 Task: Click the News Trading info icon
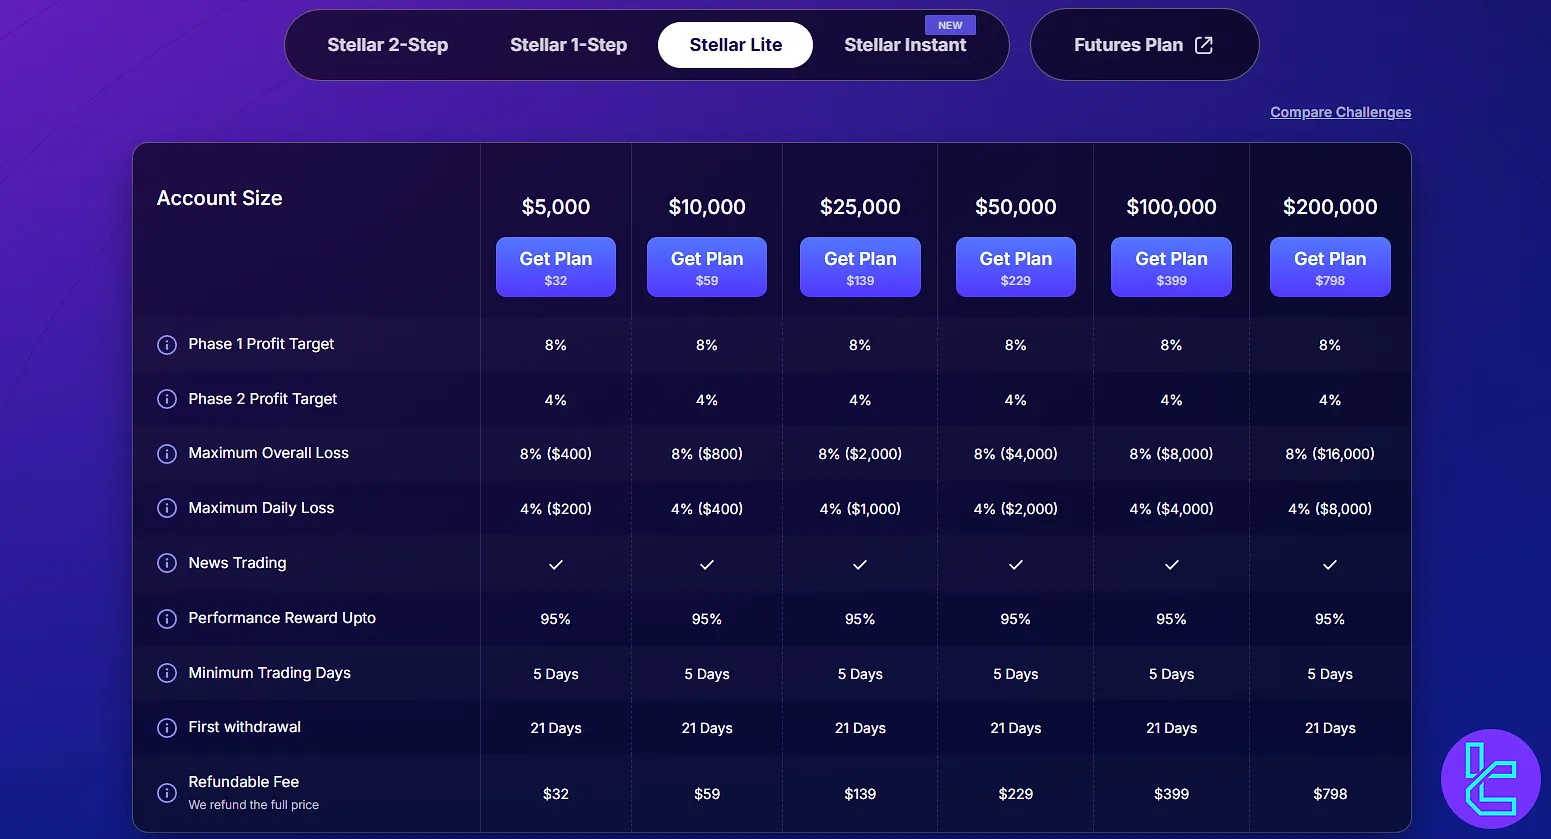(x=167, y=563)
